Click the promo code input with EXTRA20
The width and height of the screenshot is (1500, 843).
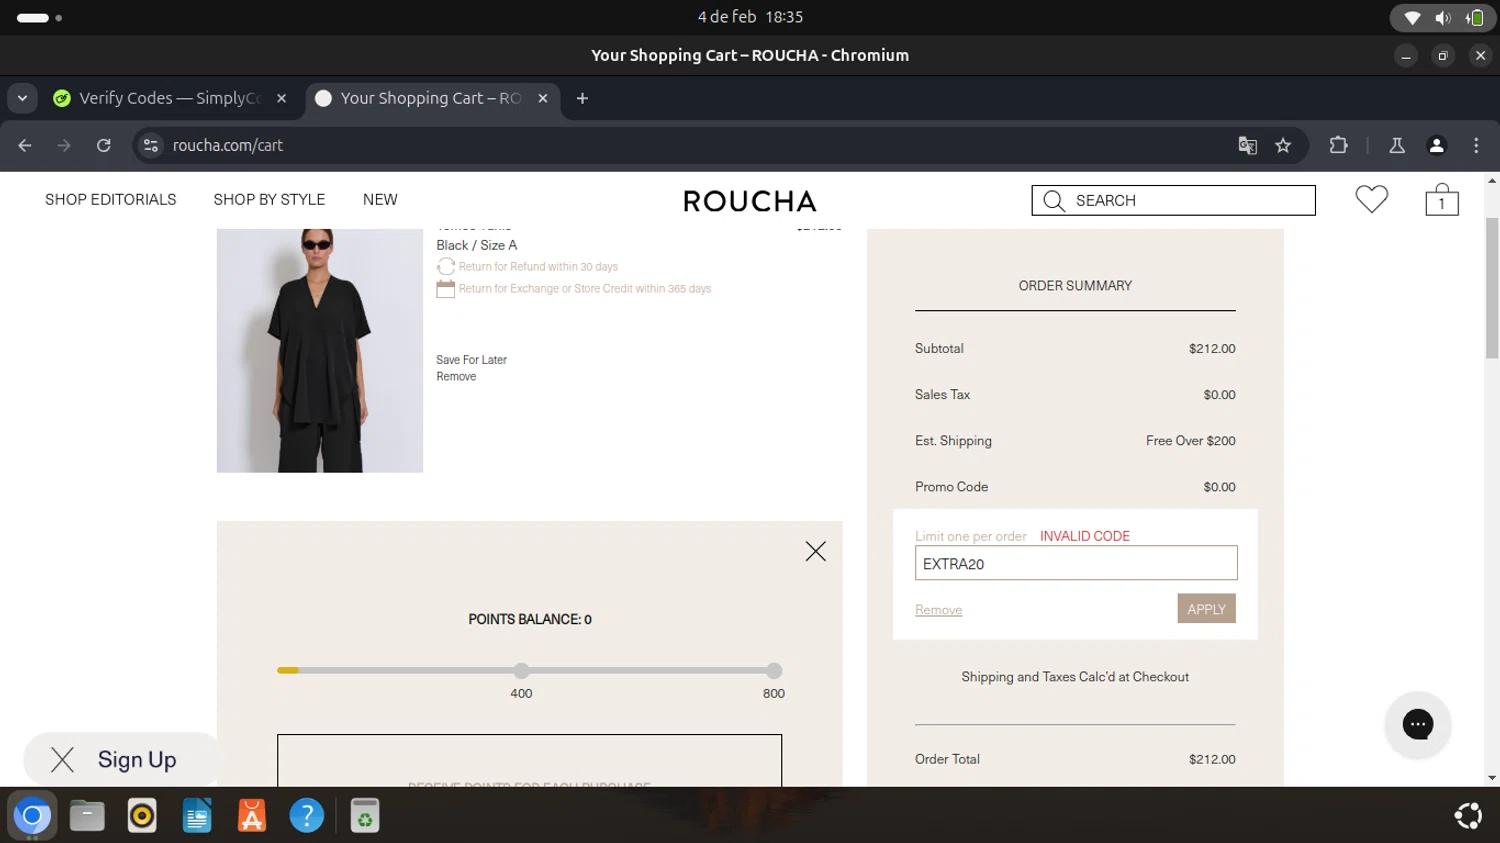pos(1076,563)
